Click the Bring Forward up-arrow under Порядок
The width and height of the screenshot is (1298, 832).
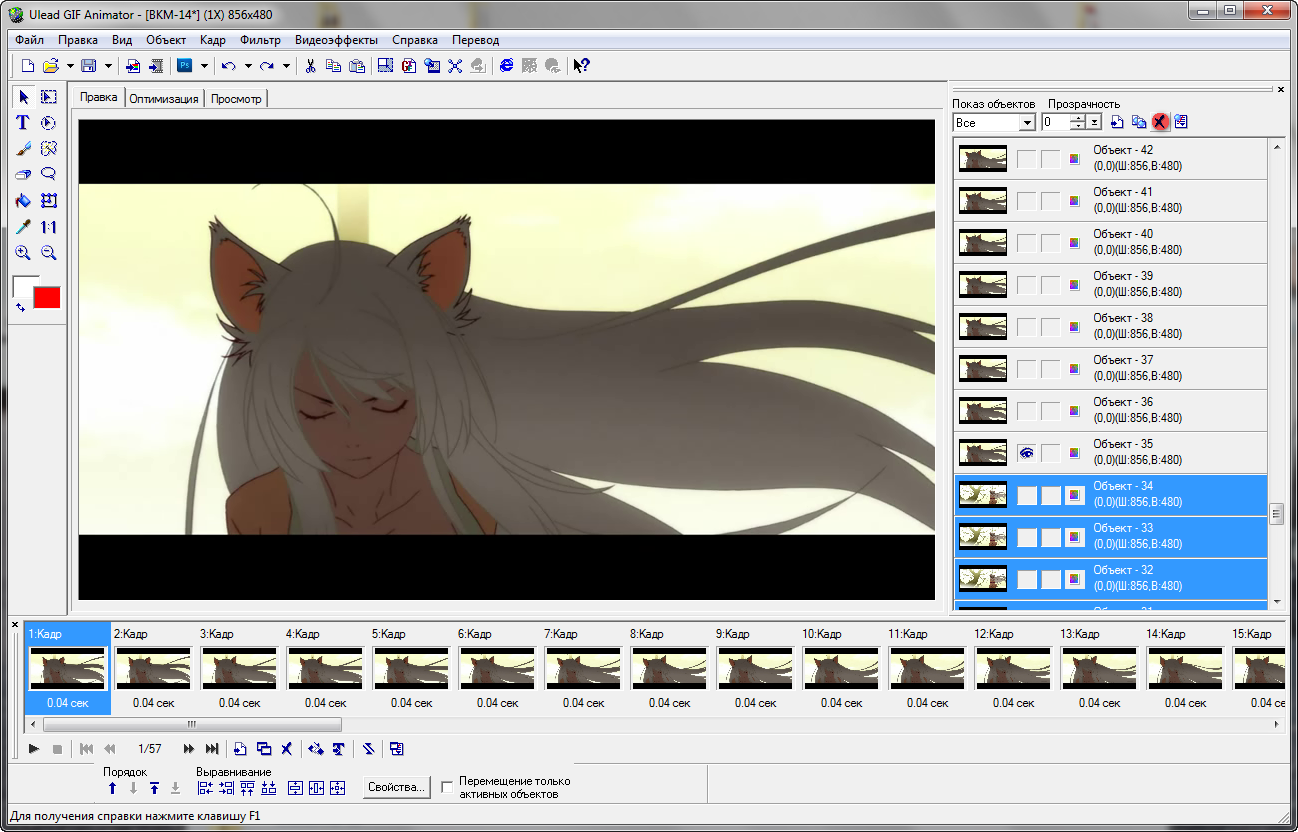coord(112,788)
